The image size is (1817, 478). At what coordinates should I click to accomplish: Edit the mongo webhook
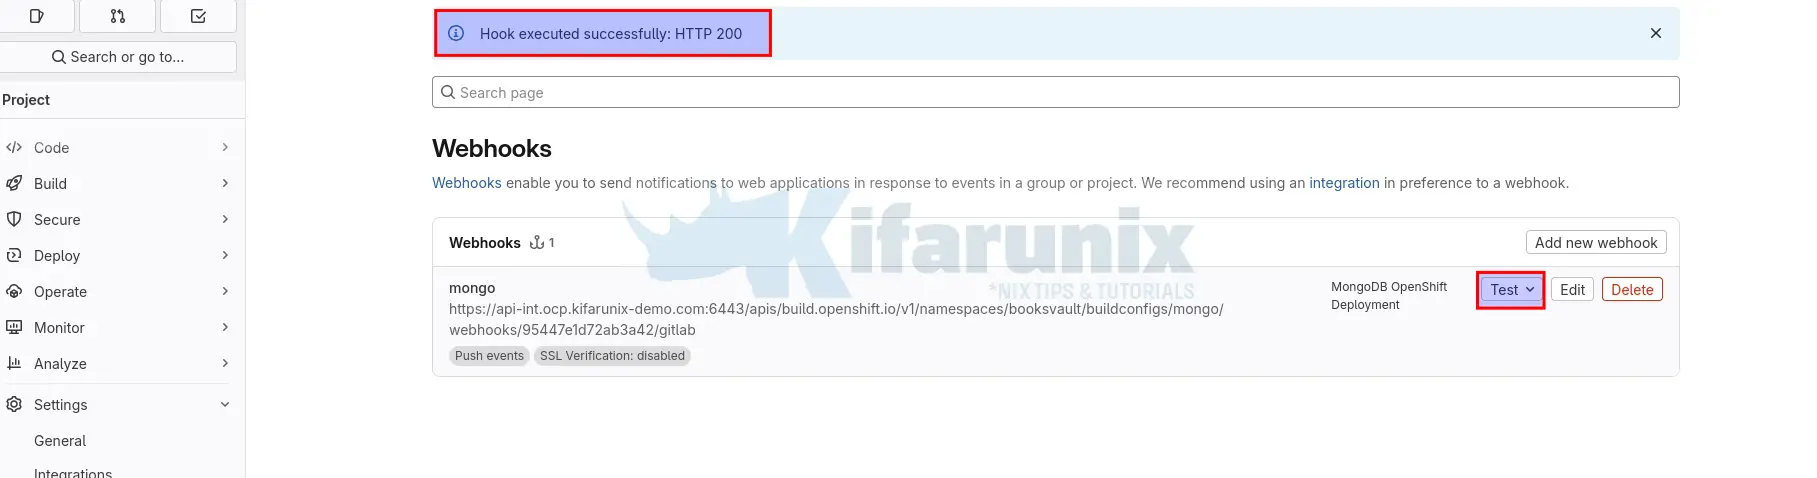point(1572,290)
